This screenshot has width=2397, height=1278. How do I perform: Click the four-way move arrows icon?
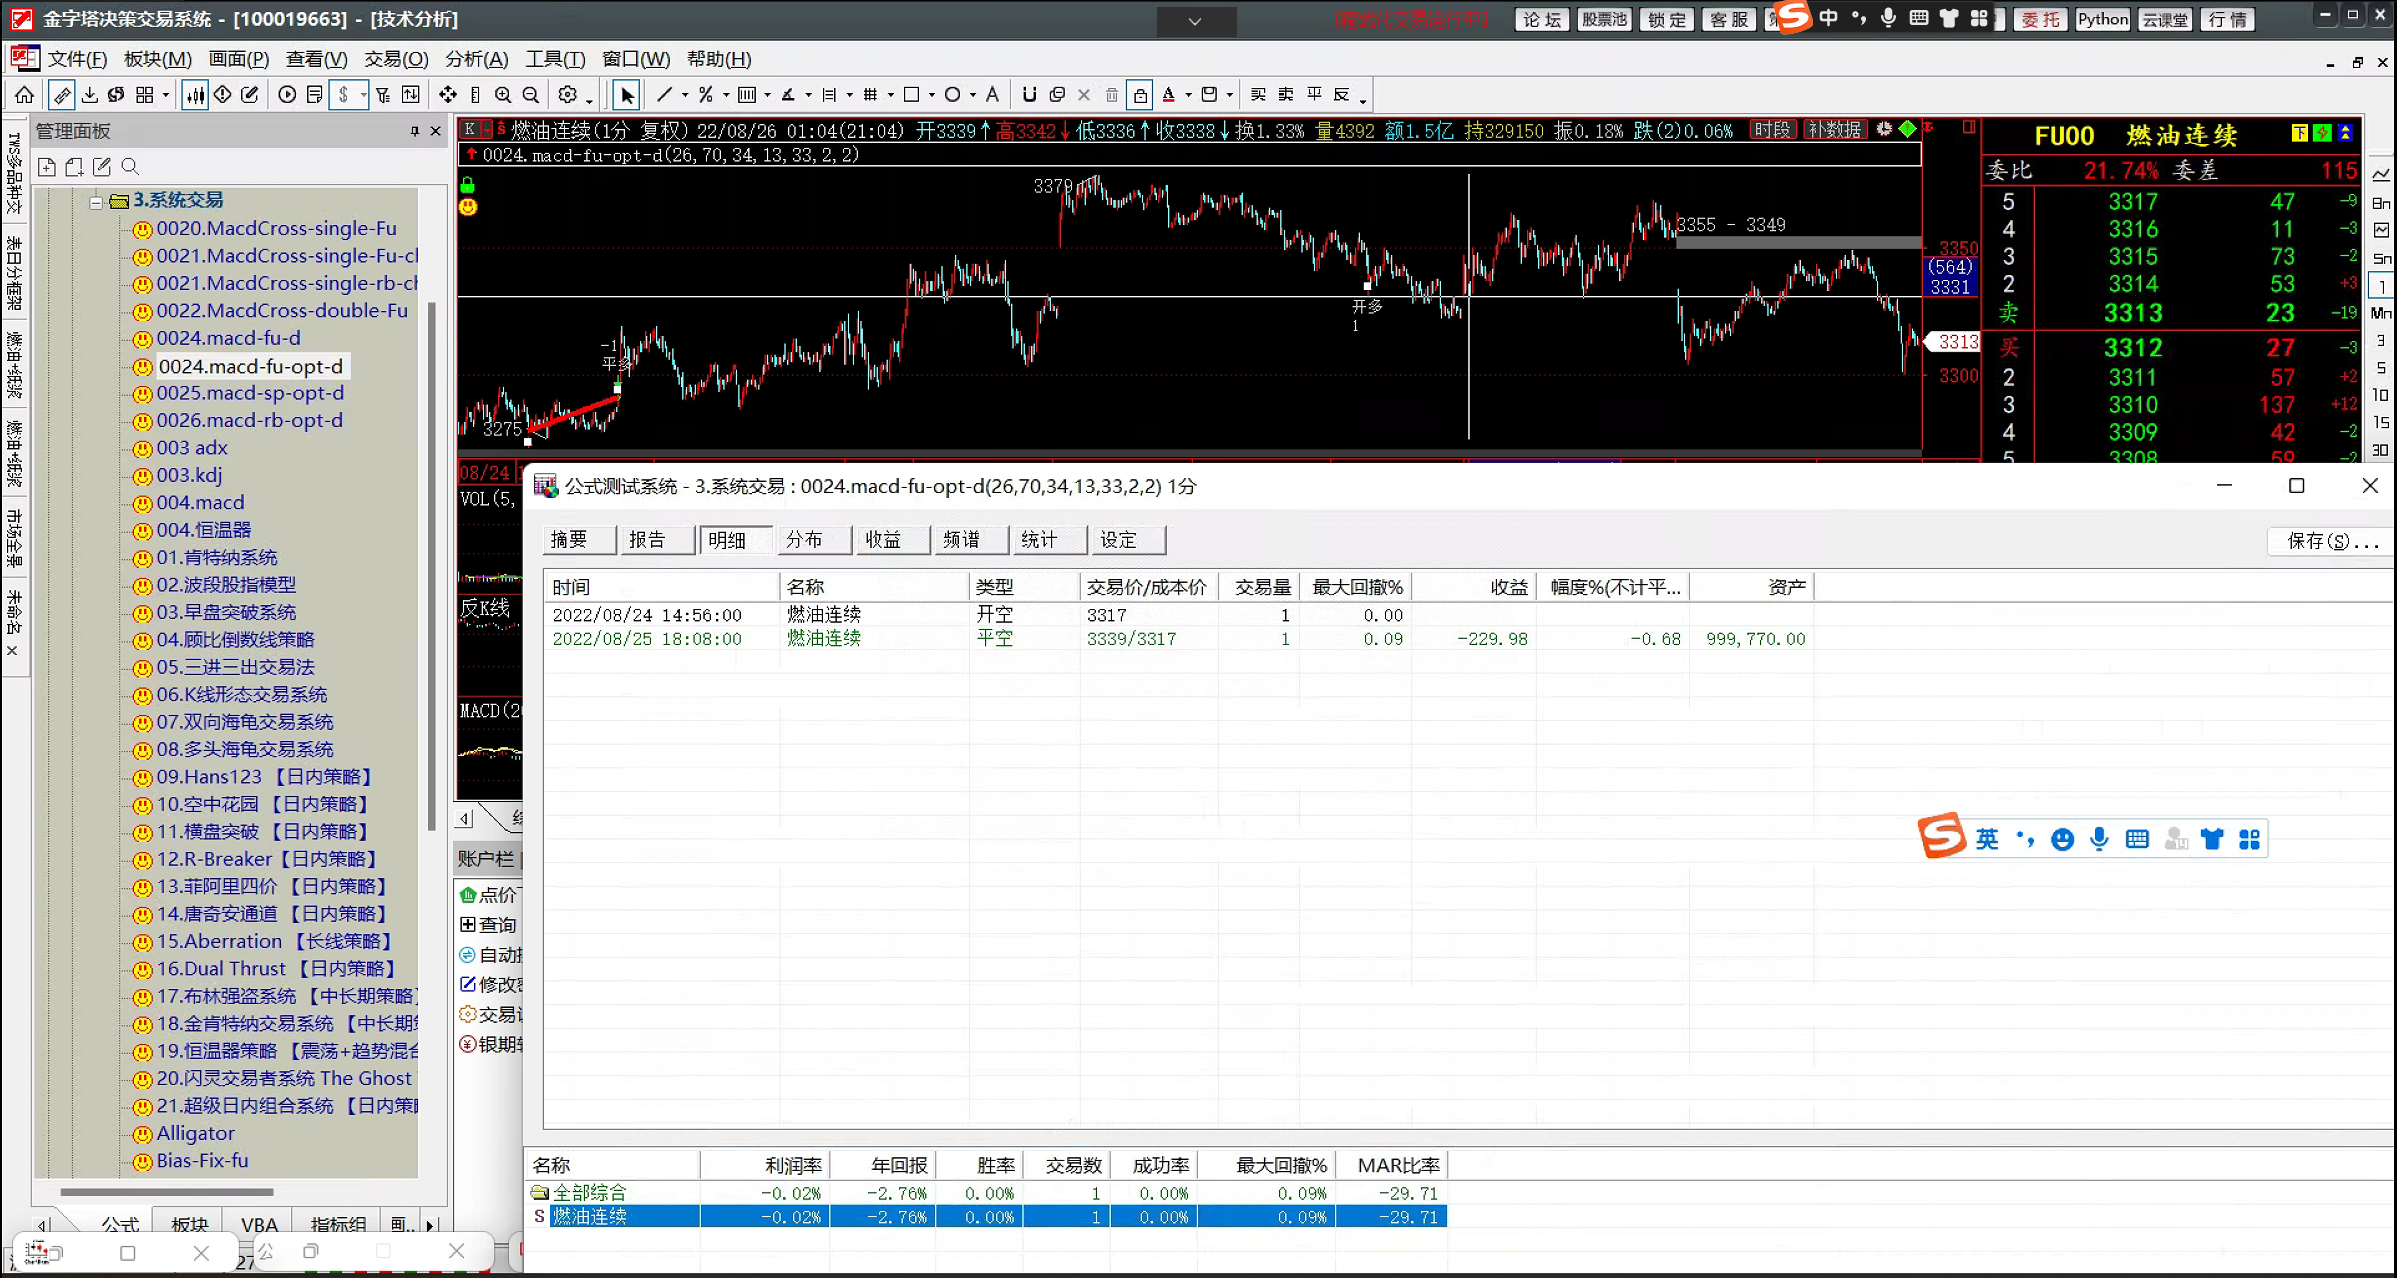(448, 94)
